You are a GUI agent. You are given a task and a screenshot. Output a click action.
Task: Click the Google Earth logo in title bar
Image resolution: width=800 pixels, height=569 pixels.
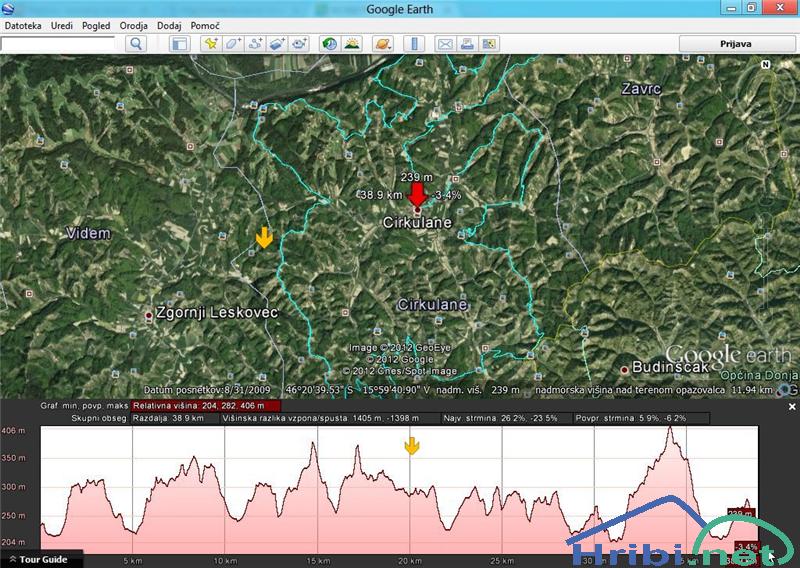tap(8, 9)
